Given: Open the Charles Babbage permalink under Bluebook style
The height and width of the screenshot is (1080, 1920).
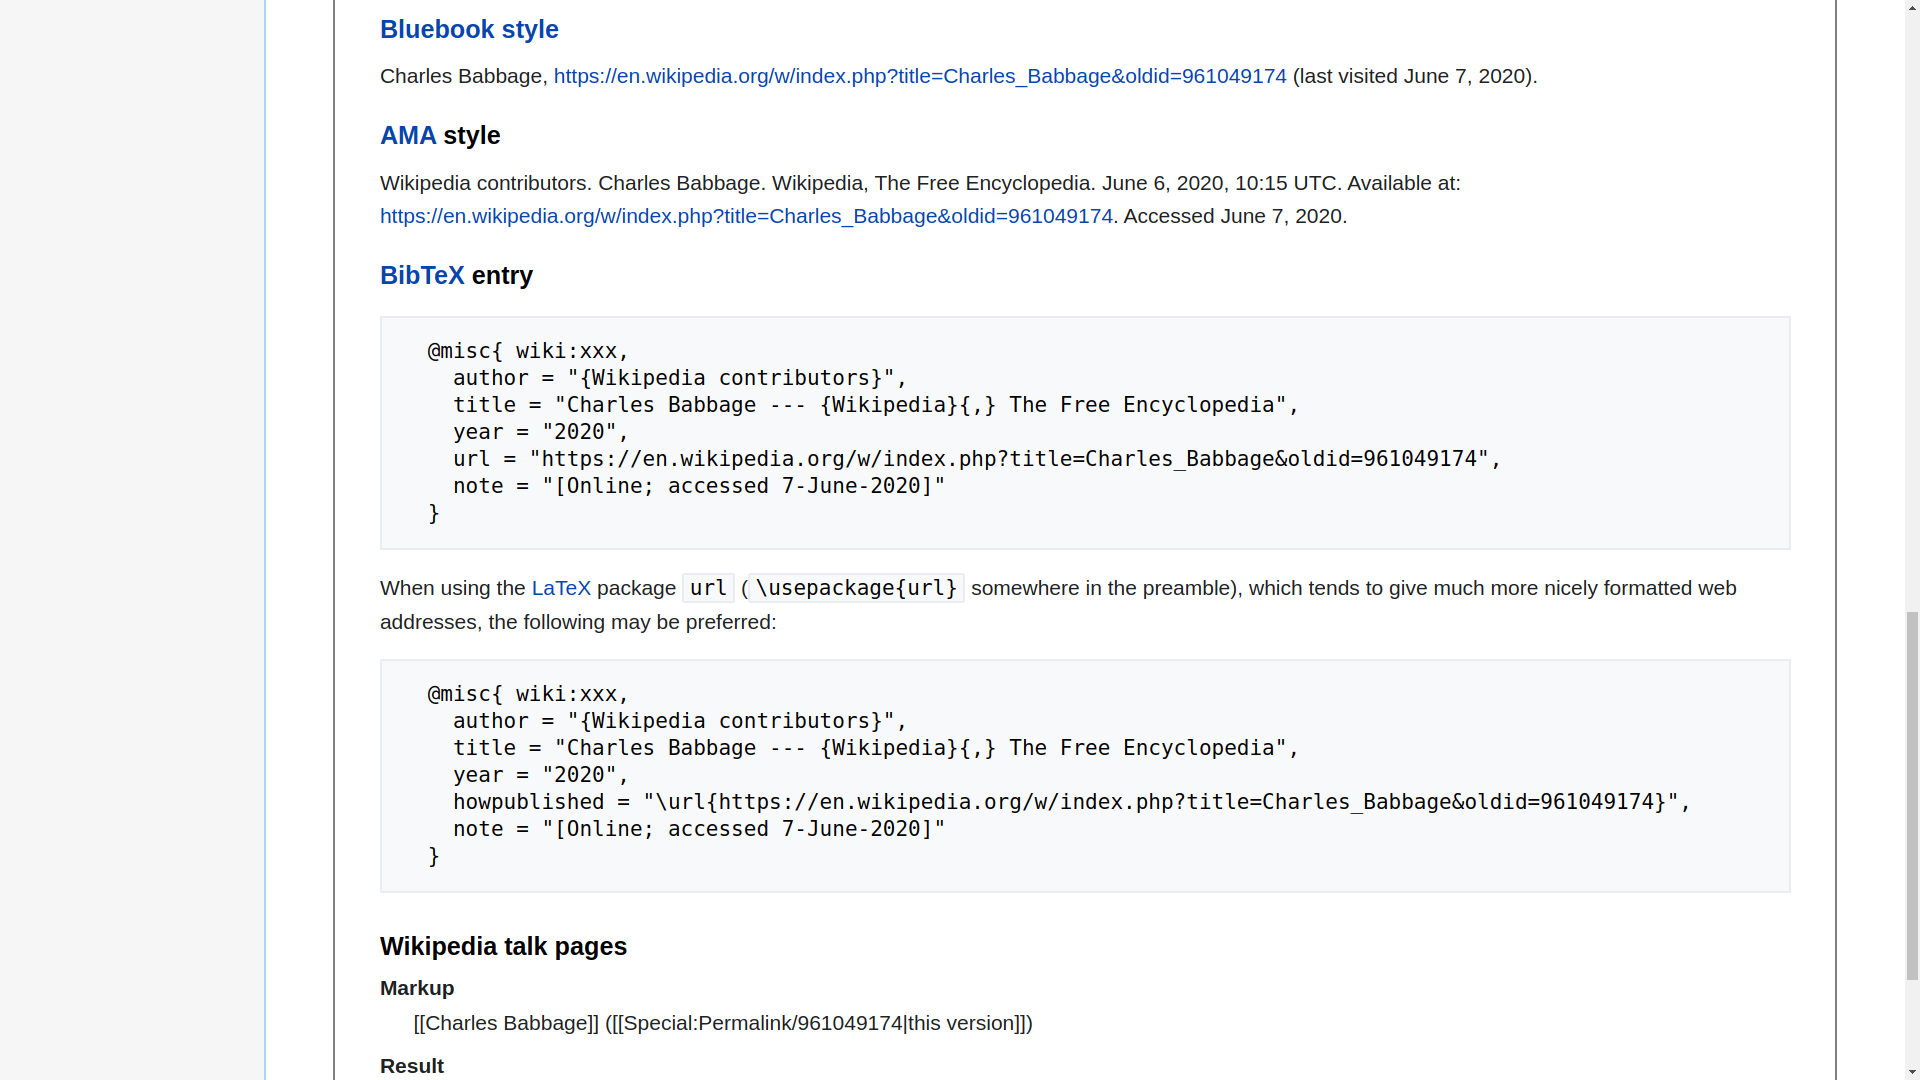Looking at the screenshot, I should click(918, 76).
